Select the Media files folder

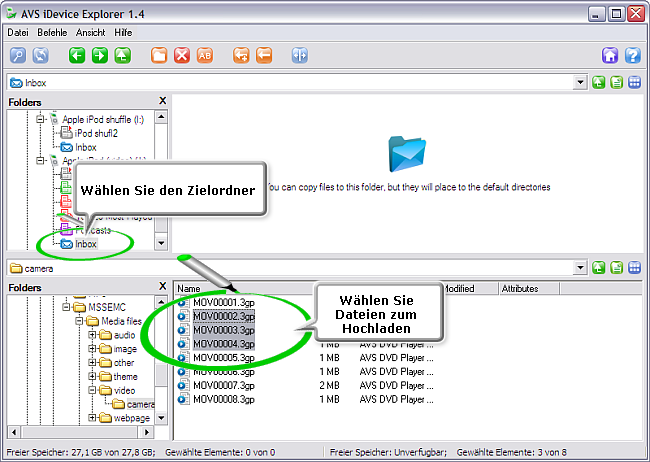tap(121, 321)
